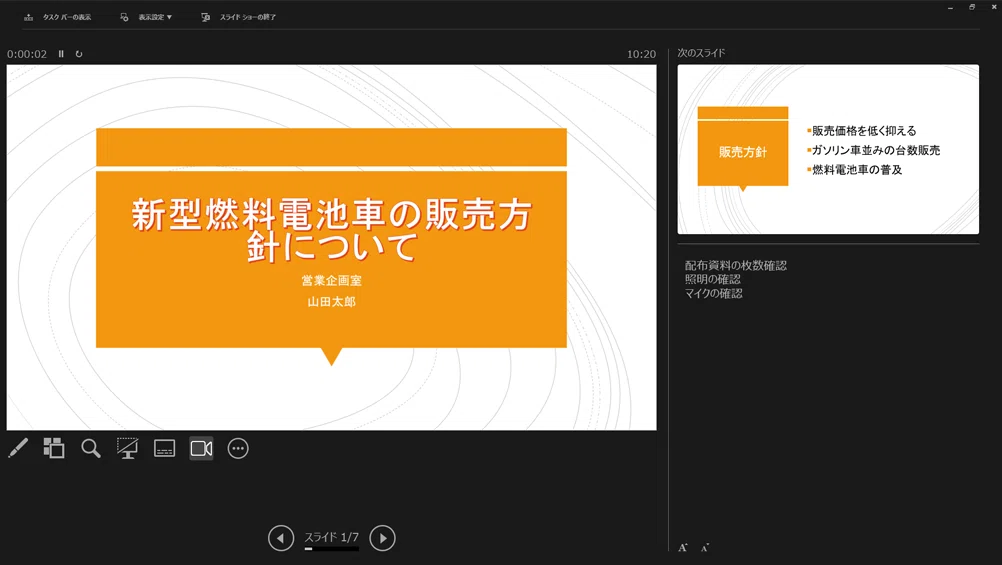Open more slide show options

click(238, 448)
